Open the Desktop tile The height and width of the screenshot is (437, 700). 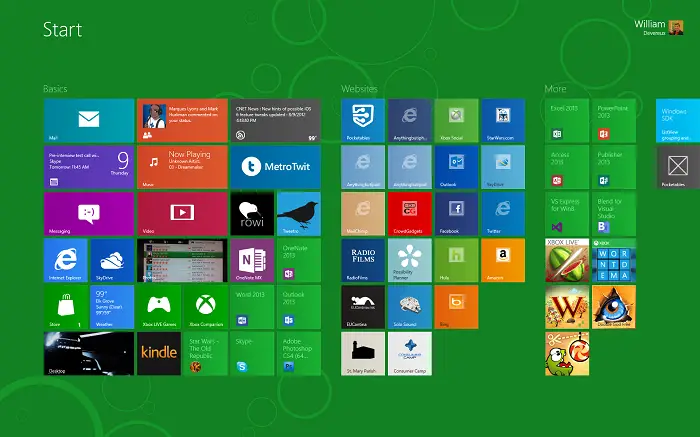pos(89,354)
